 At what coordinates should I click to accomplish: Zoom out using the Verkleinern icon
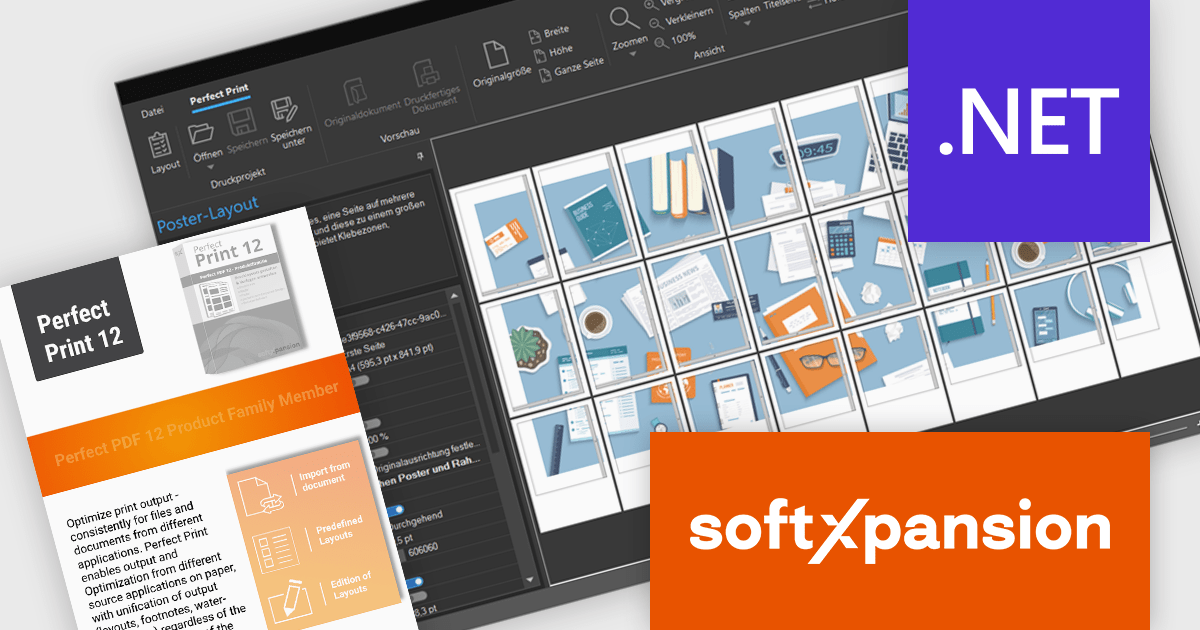pyautogui.click(x=656, y=22)
